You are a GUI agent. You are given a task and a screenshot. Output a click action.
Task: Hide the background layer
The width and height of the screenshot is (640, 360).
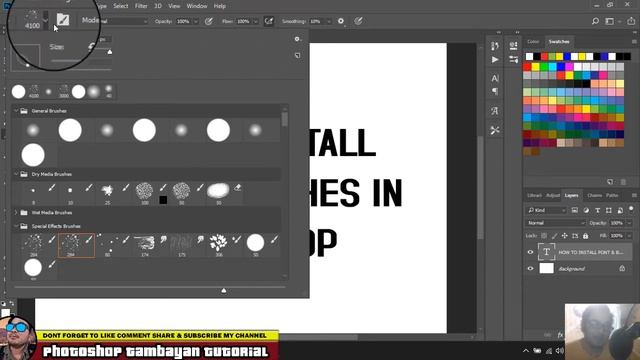[x=530, y=268]
